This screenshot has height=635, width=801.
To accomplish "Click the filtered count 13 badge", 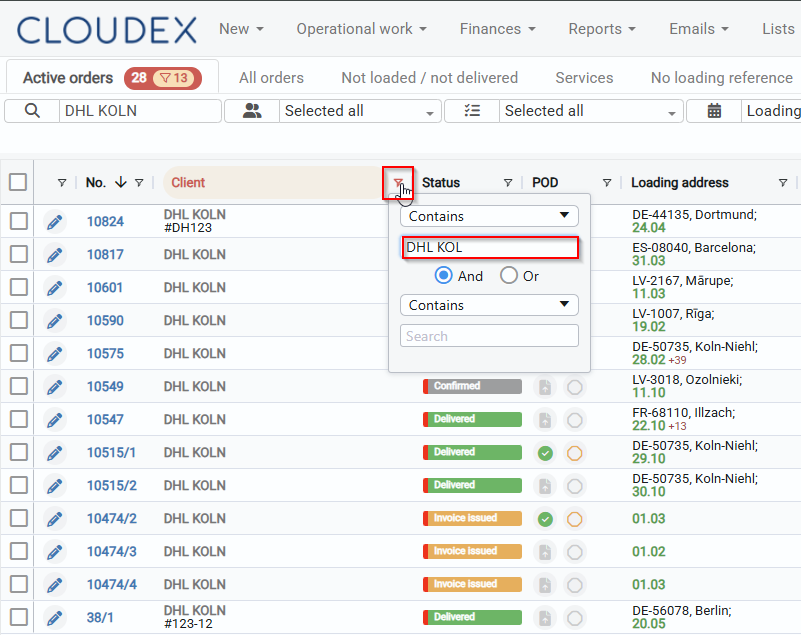I will tap(174, 78).
